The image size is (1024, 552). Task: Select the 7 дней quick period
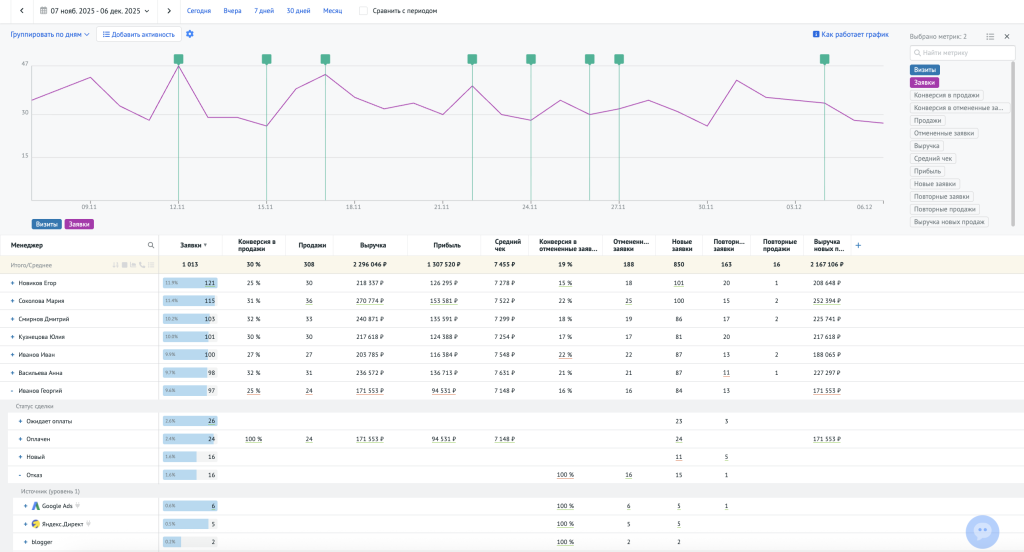point(263,11)
